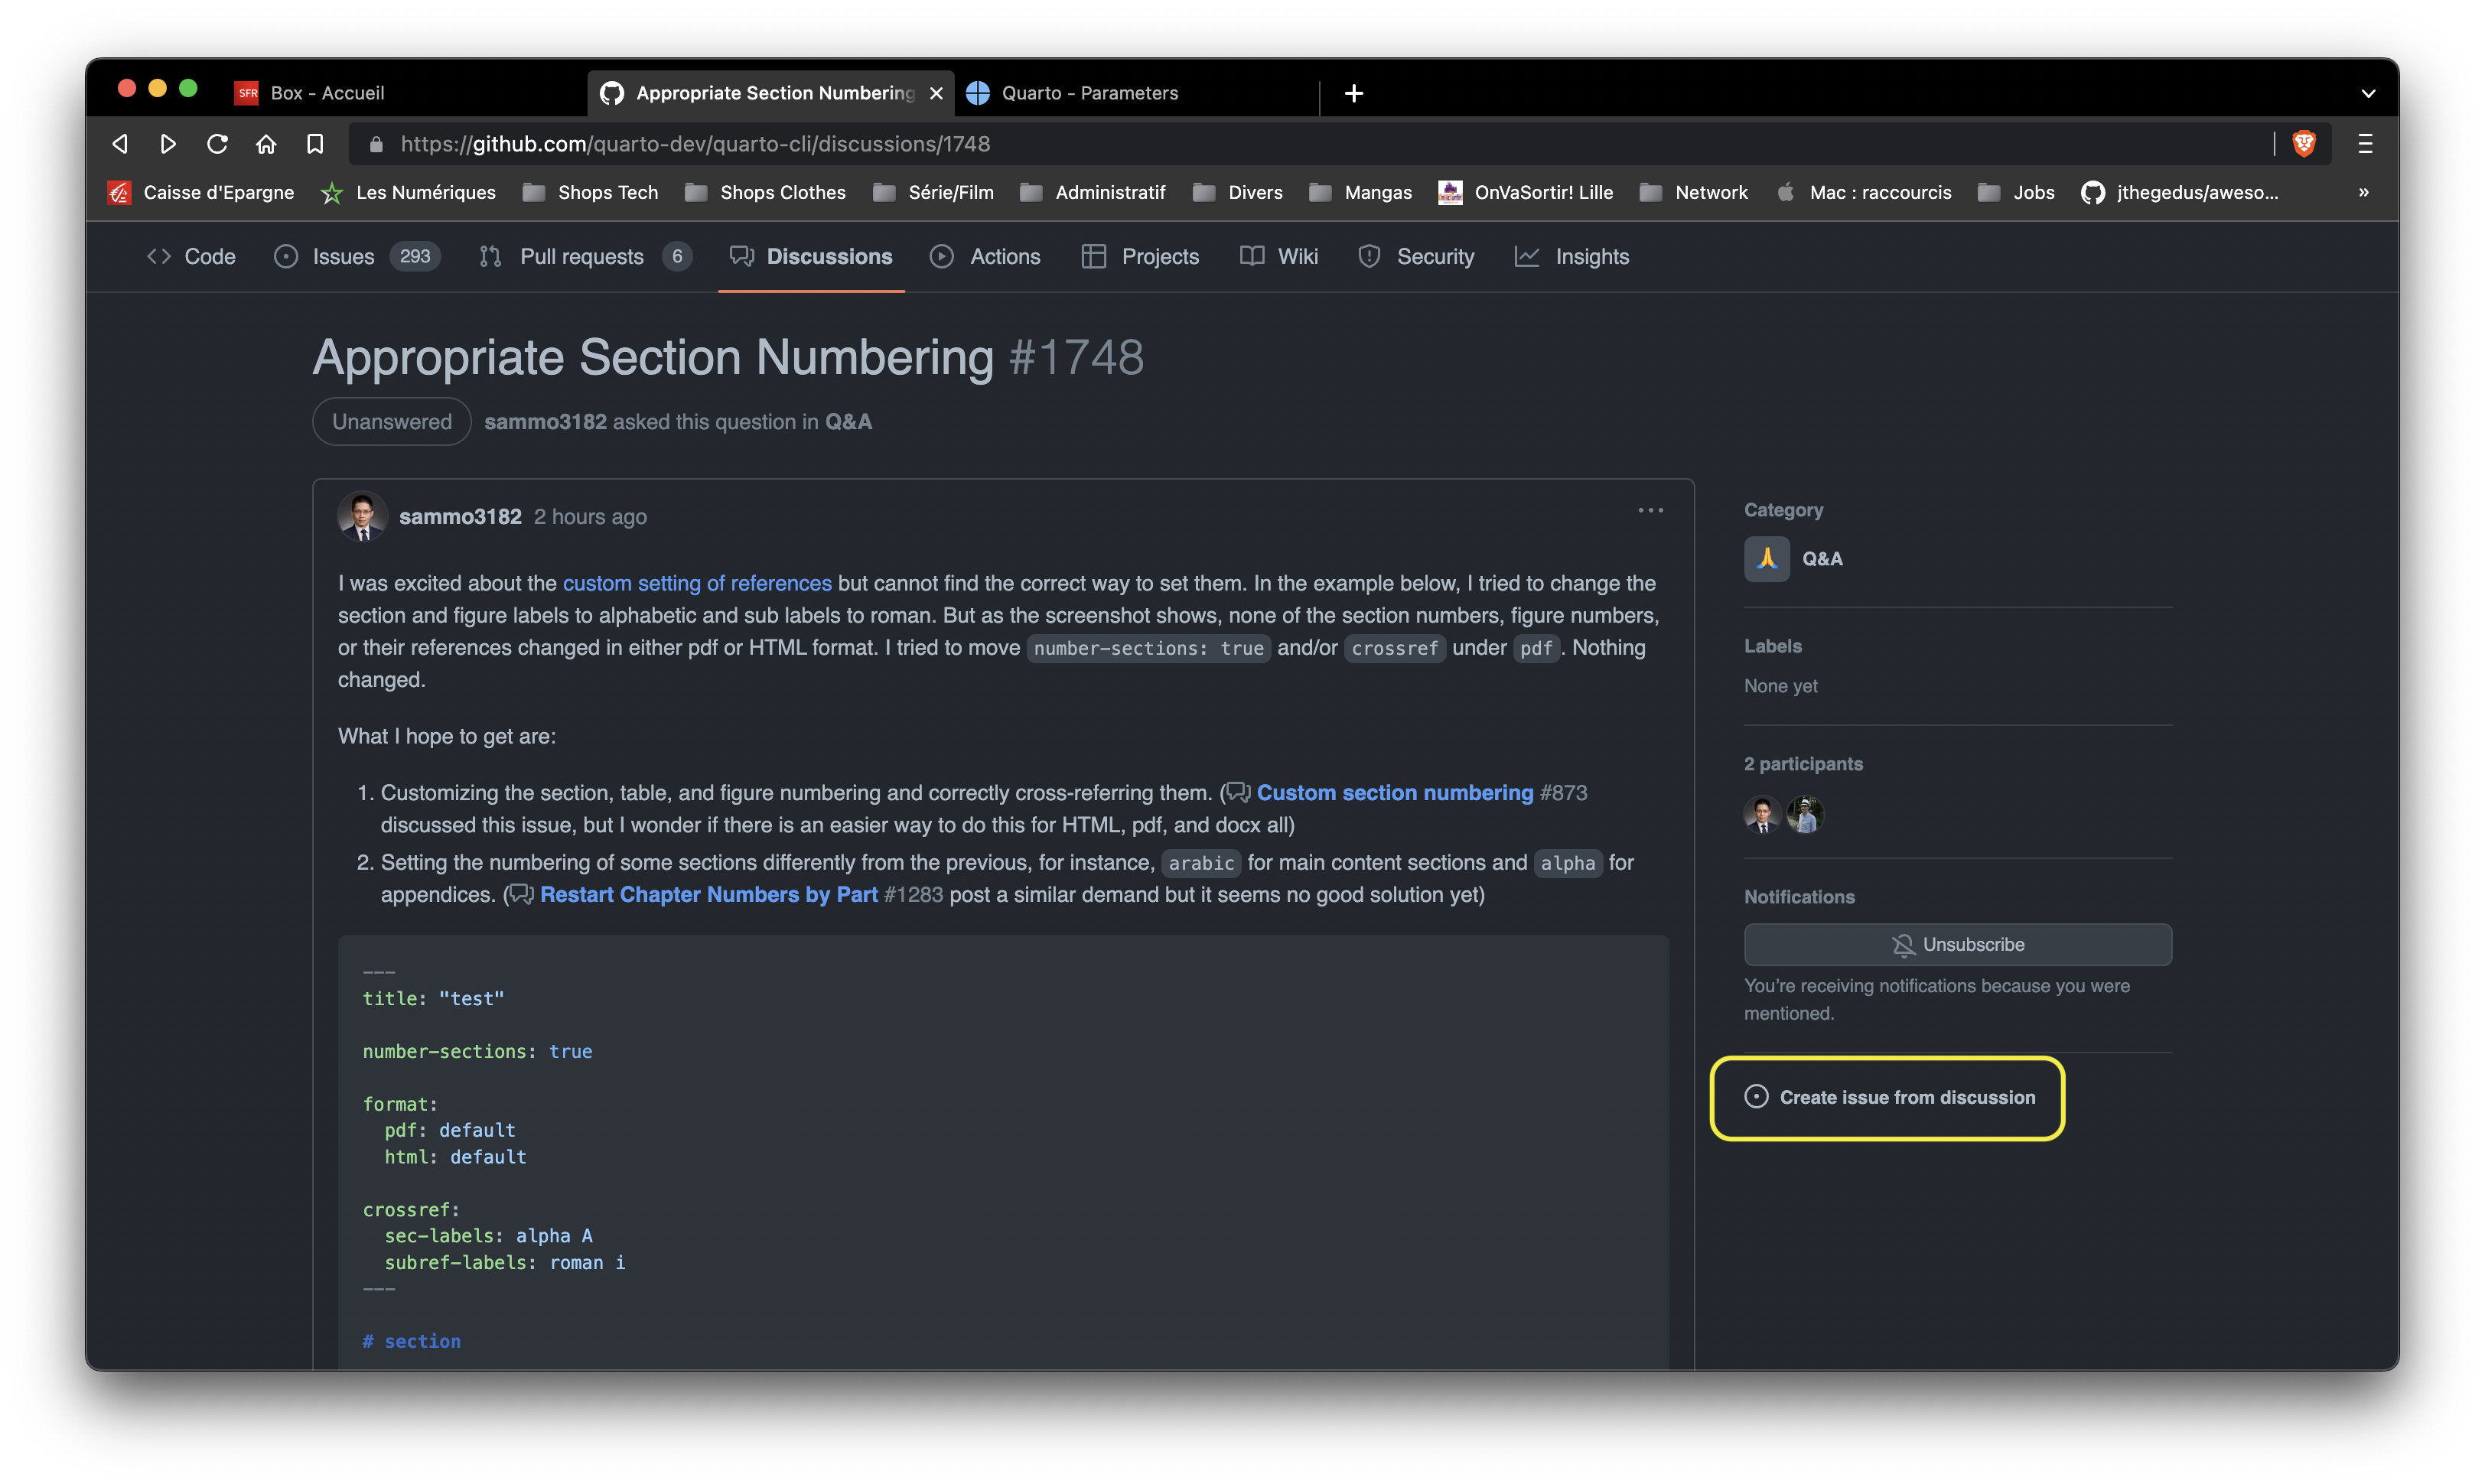
Task: Open the browser hamburger menu
Action: [2365, 144]
